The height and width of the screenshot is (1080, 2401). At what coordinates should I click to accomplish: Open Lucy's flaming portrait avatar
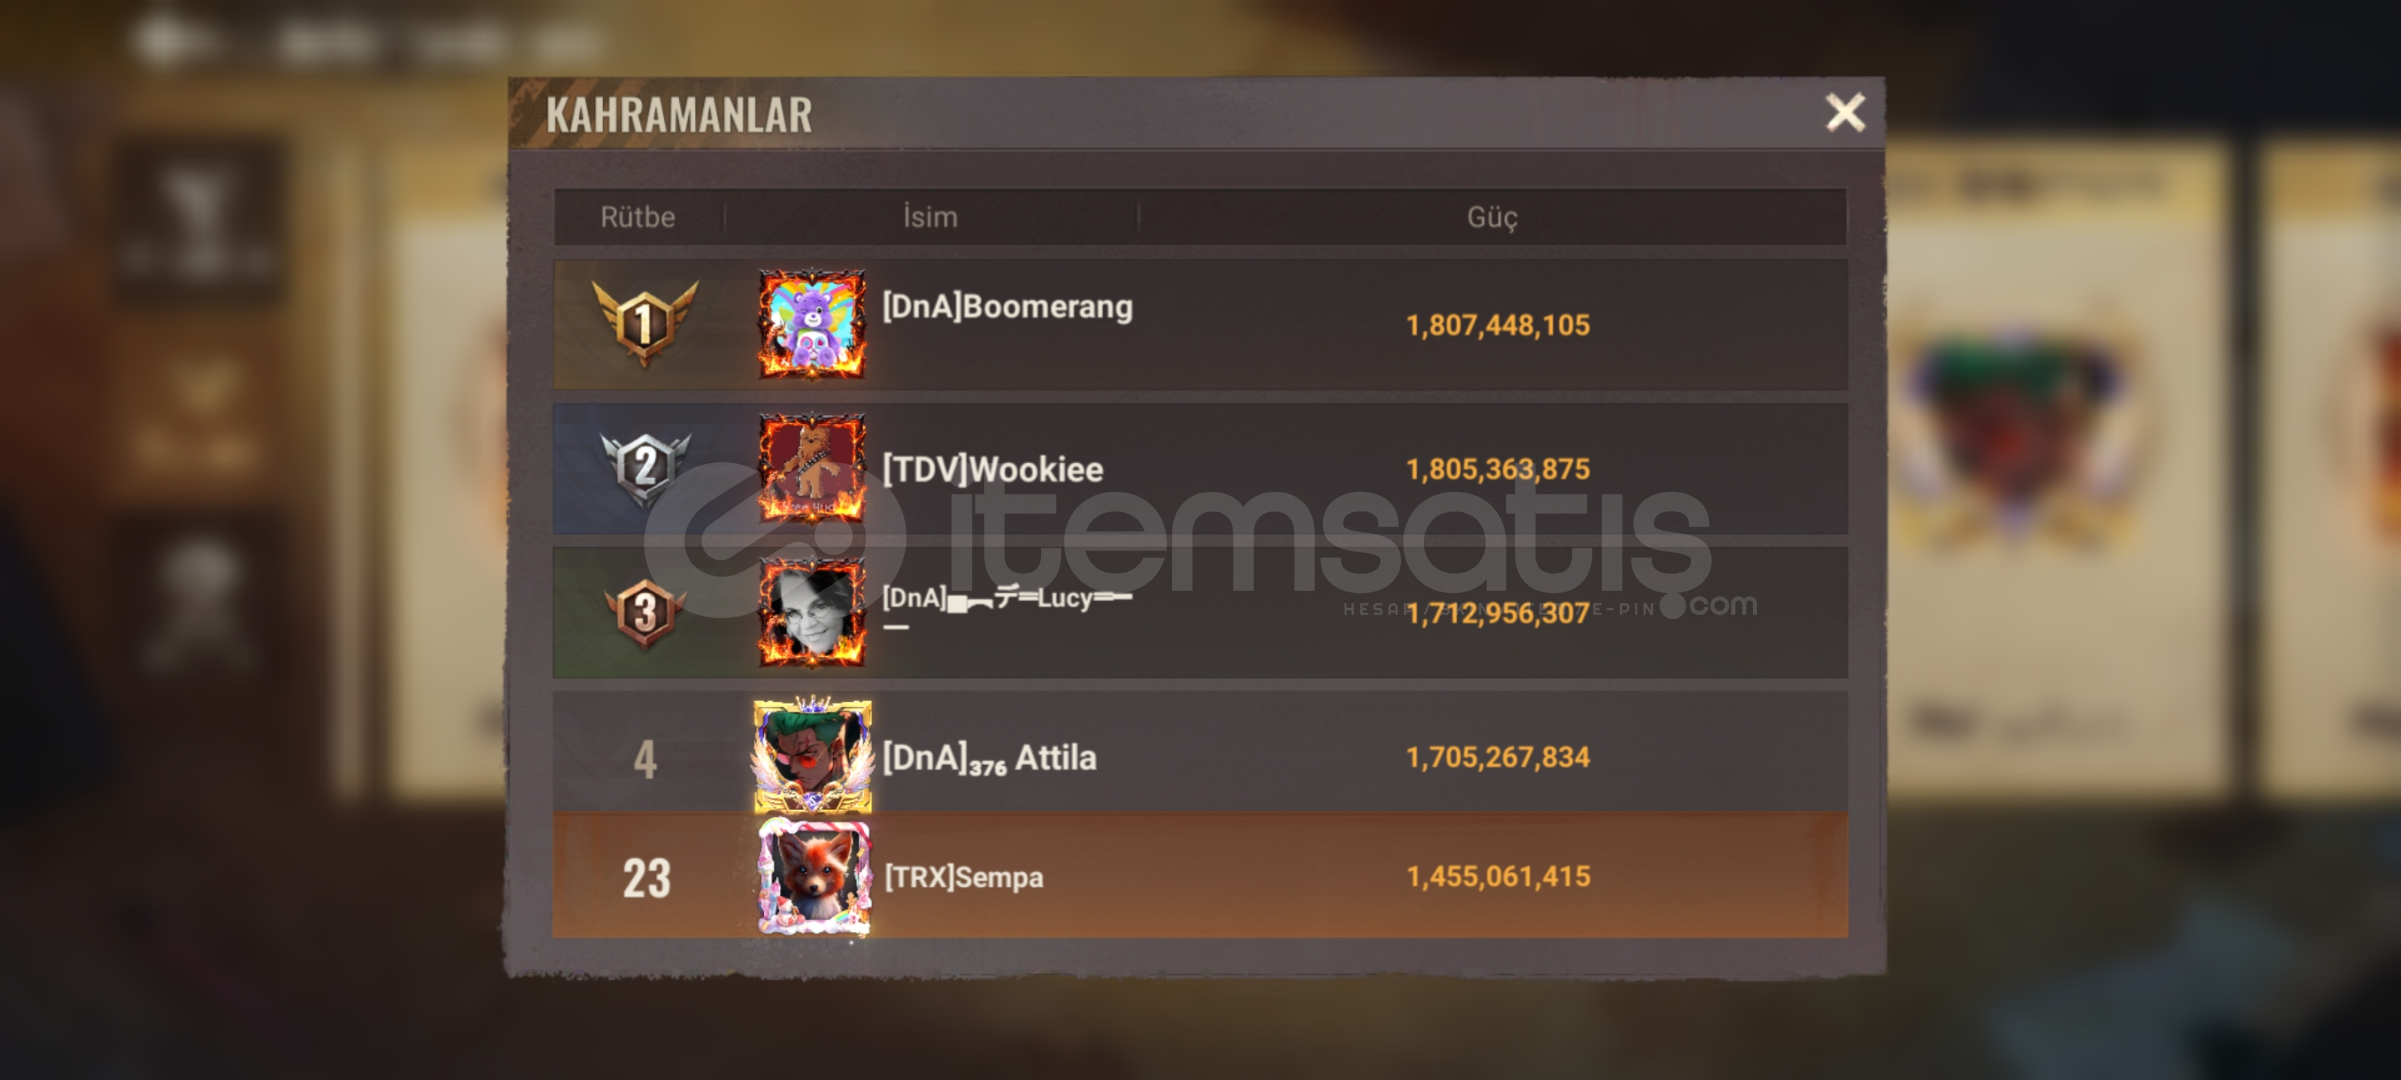coord(812,612)
